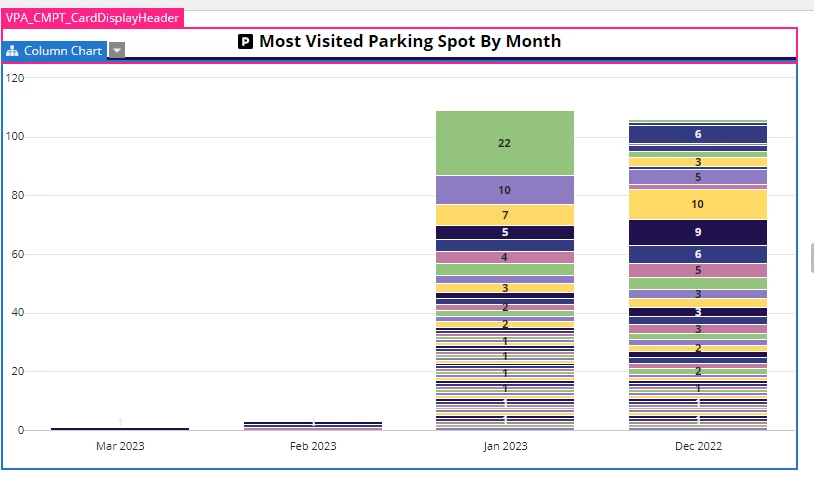Click the yellow 10 segment in Dec 2022
Image resolution: width=814 pixels, height=485 pixels.
tap(698, 204)
